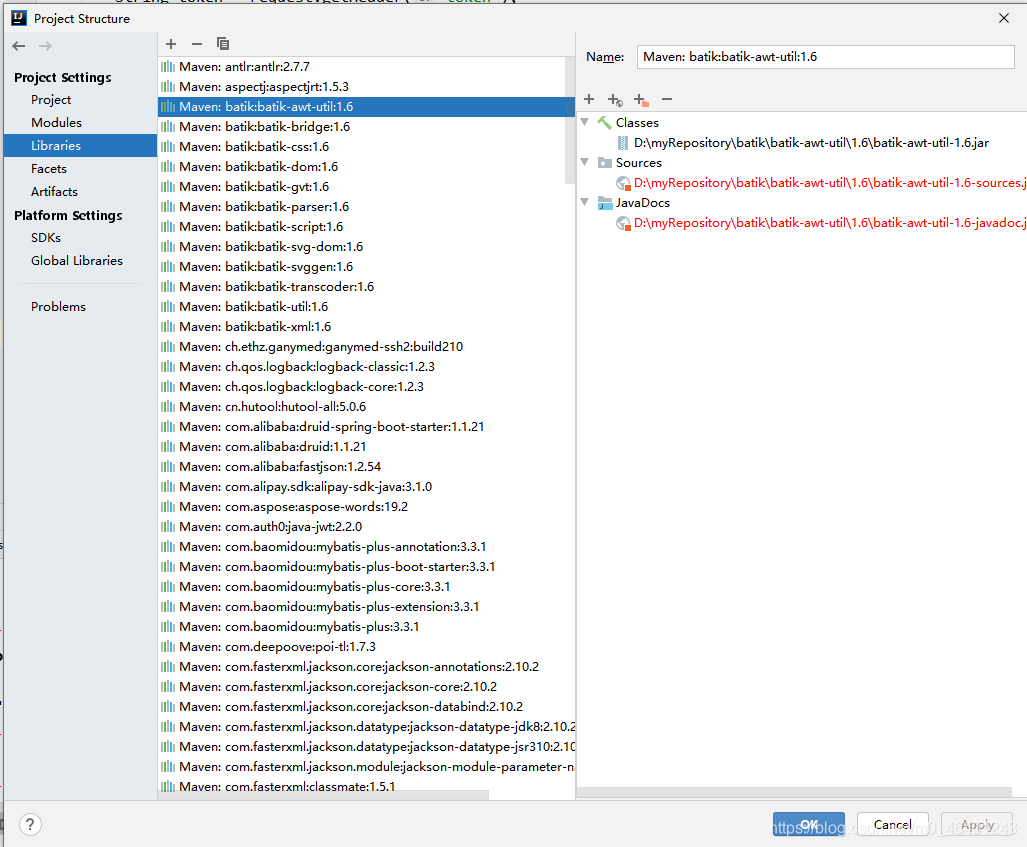Select jackson-databind:2.10.2 library
This screenshot has height=847, width=1027.
click(366, 707)
